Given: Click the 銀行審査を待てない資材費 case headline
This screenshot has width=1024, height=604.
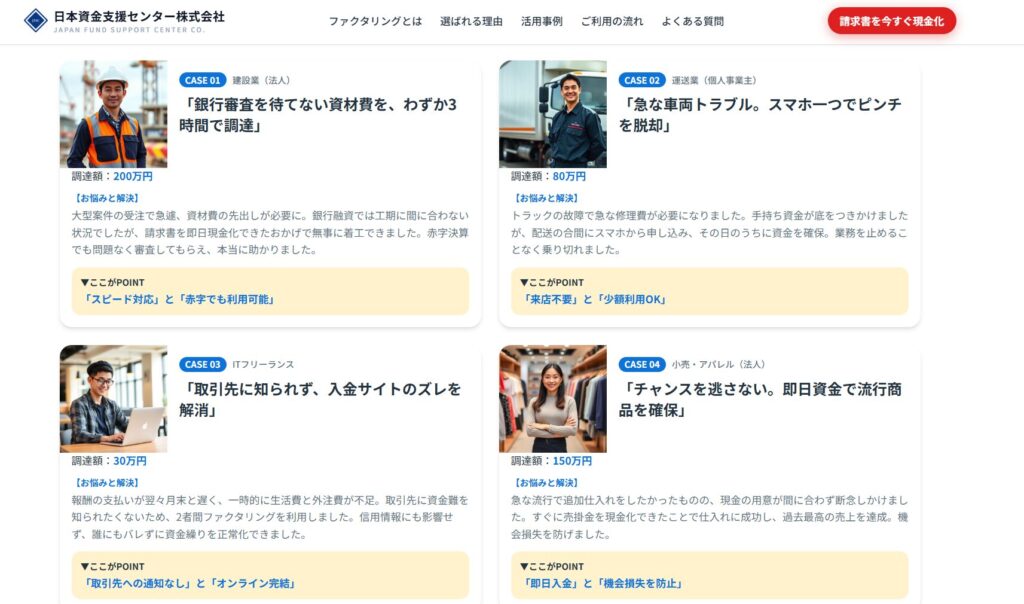Looking at the screenshot, I should point(318,115).
